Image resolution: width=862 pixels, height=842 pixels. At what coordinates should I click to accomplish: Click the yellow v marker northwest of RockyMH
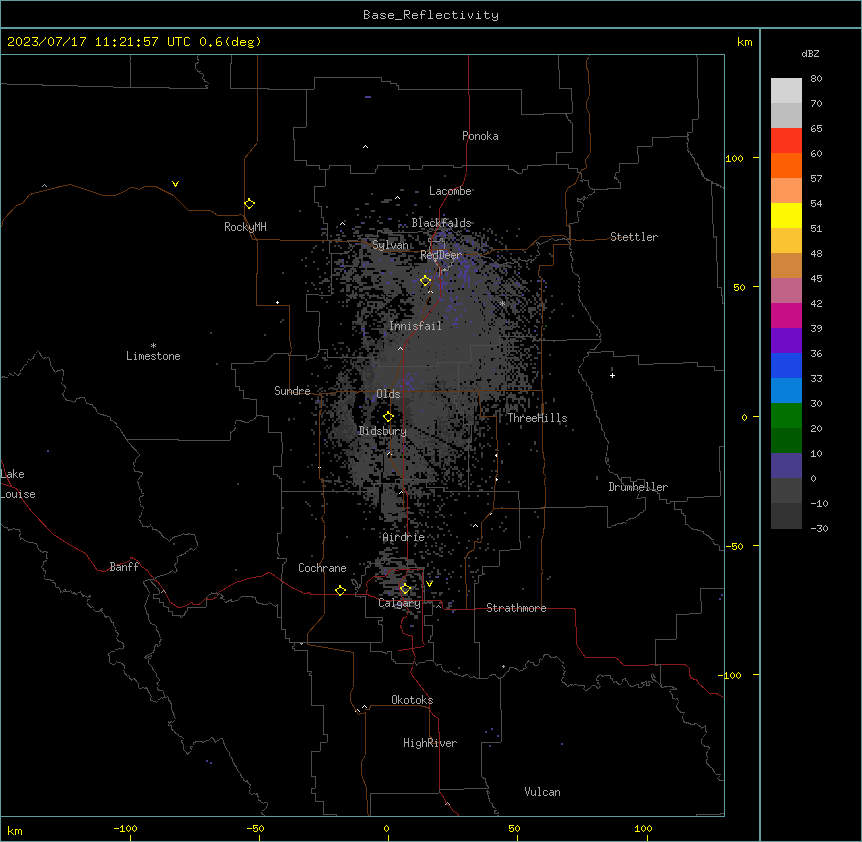tap(175, 184)
